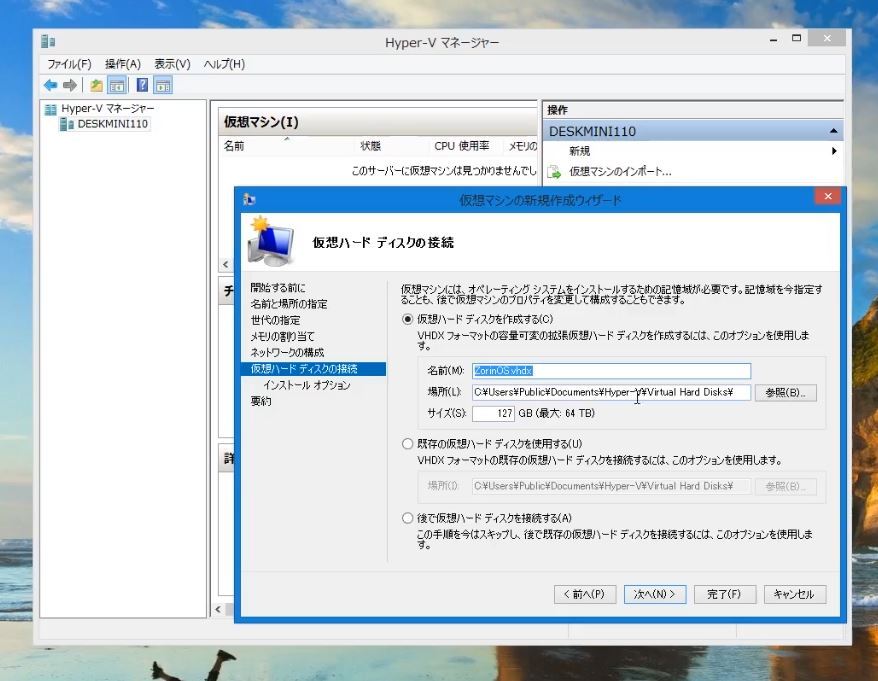Viewport: 878px width, 681px height.
Task: Select 'Create a virtual hard disk' radio option
Action: pyautogui.click(x=407, y=319)
